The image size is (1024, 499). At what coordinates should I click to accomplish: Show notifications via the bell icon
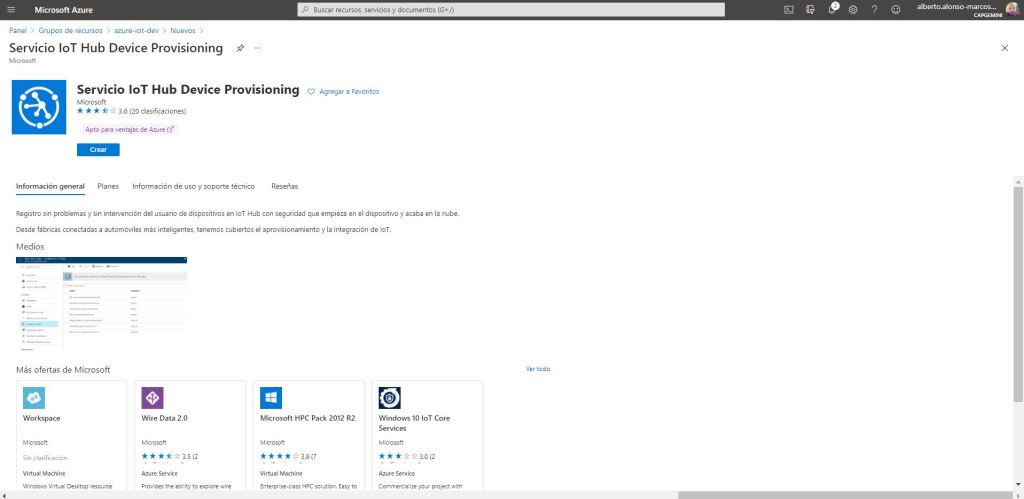[x=832, y=9]
